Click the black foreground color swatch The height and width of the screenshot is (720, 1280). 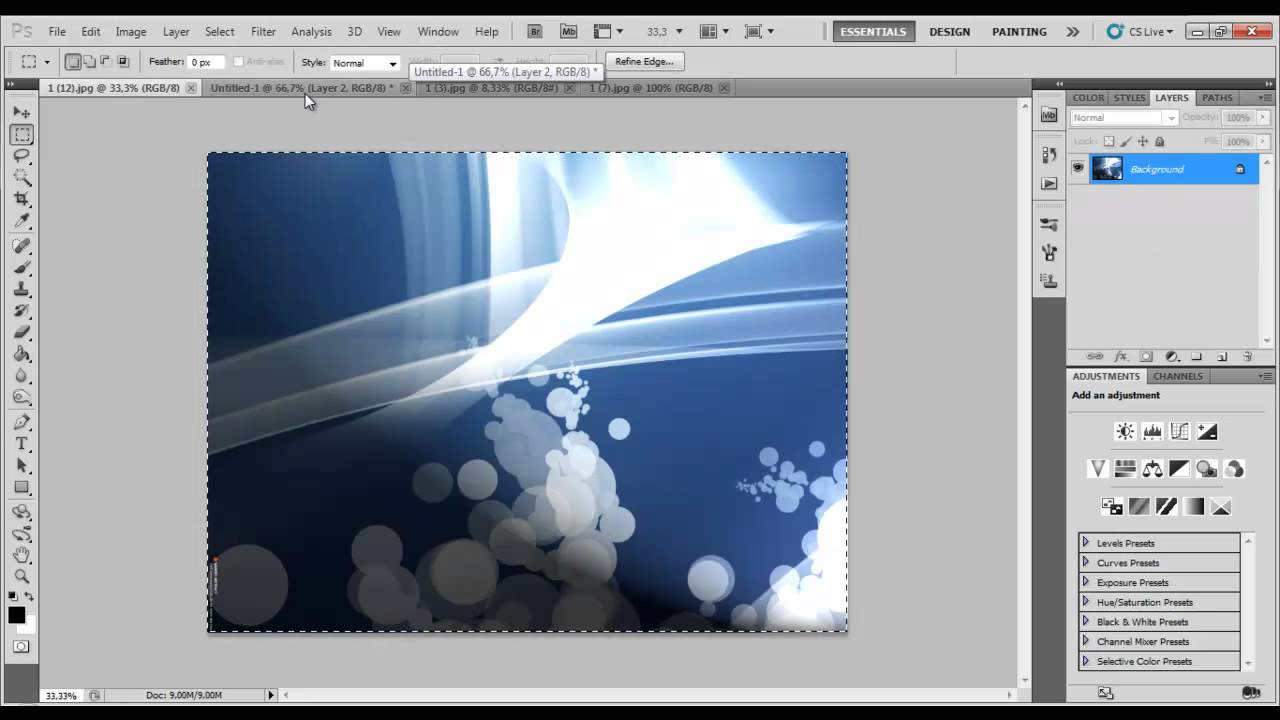(x=17, y=615)
